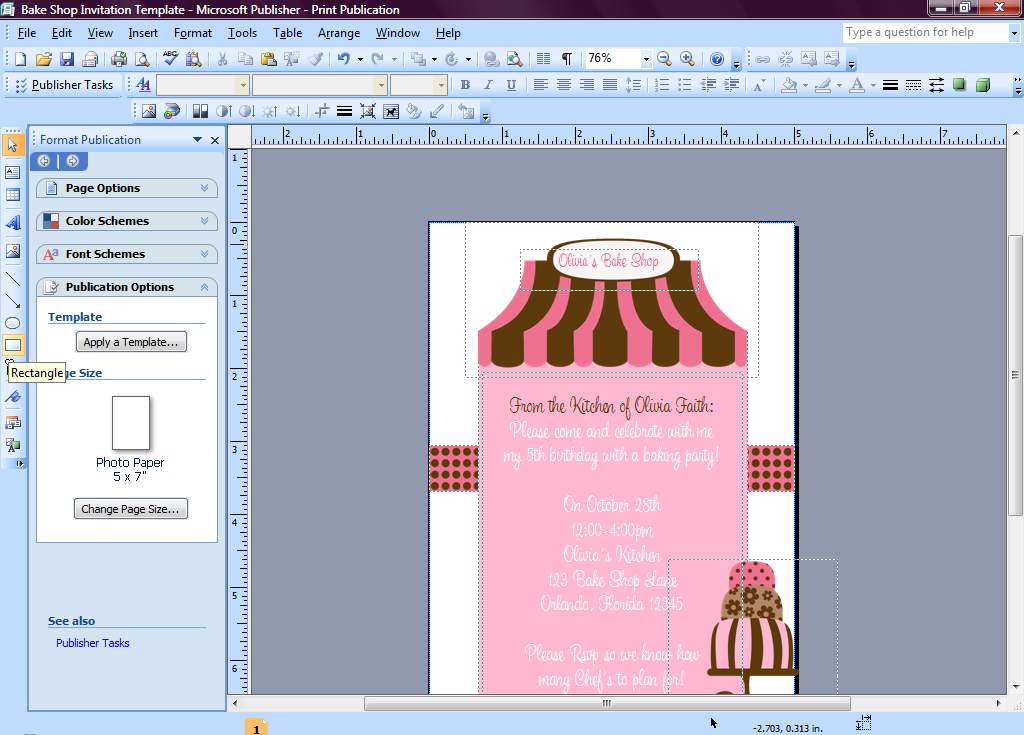This screenshot has width=1024, height=735.
Task: Toggle Bold formatting
Action: point(465,85)
